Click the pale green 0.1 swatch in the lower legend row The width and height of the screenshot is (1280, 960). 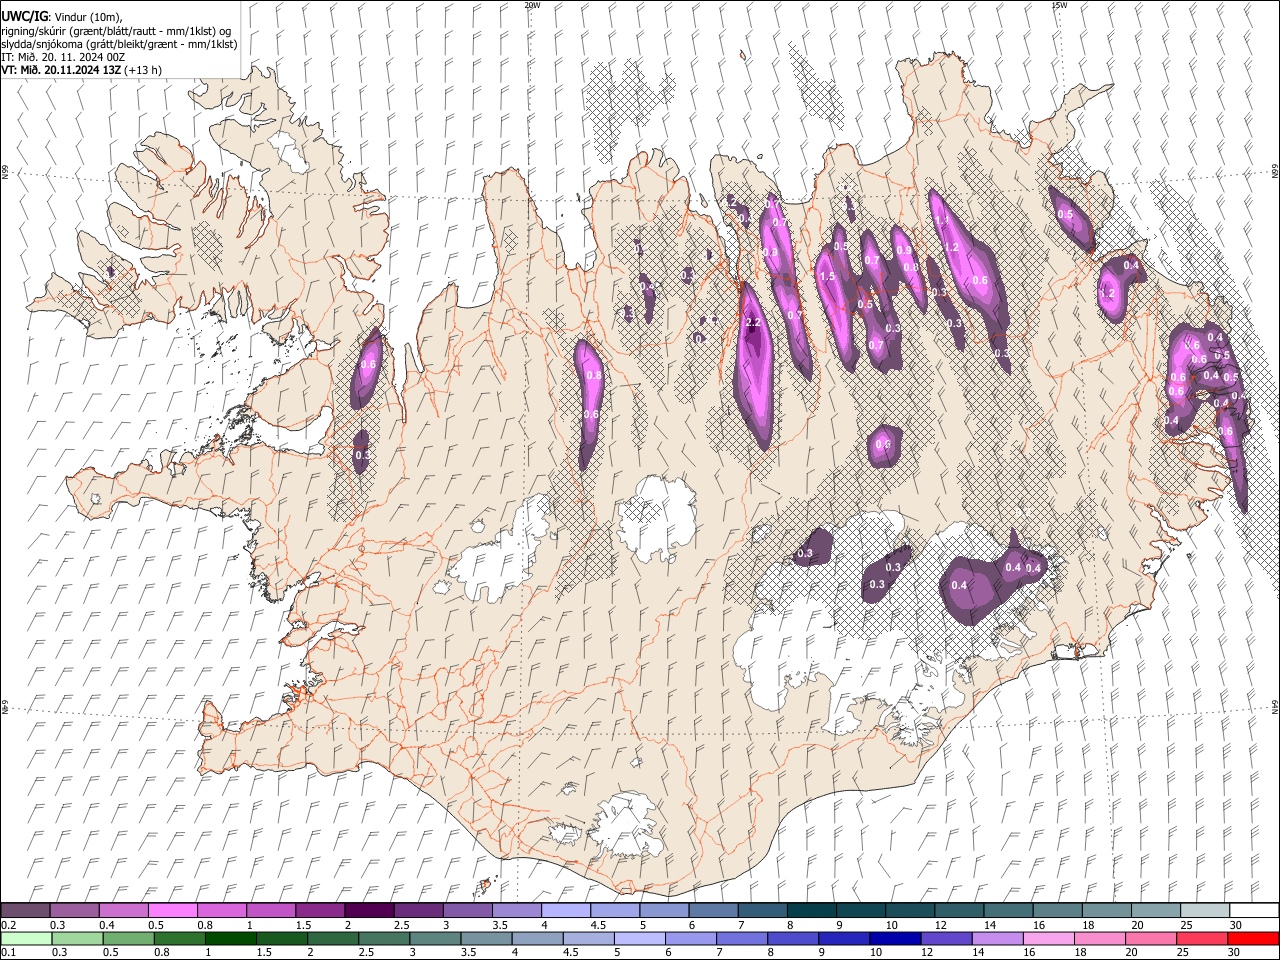27,938
